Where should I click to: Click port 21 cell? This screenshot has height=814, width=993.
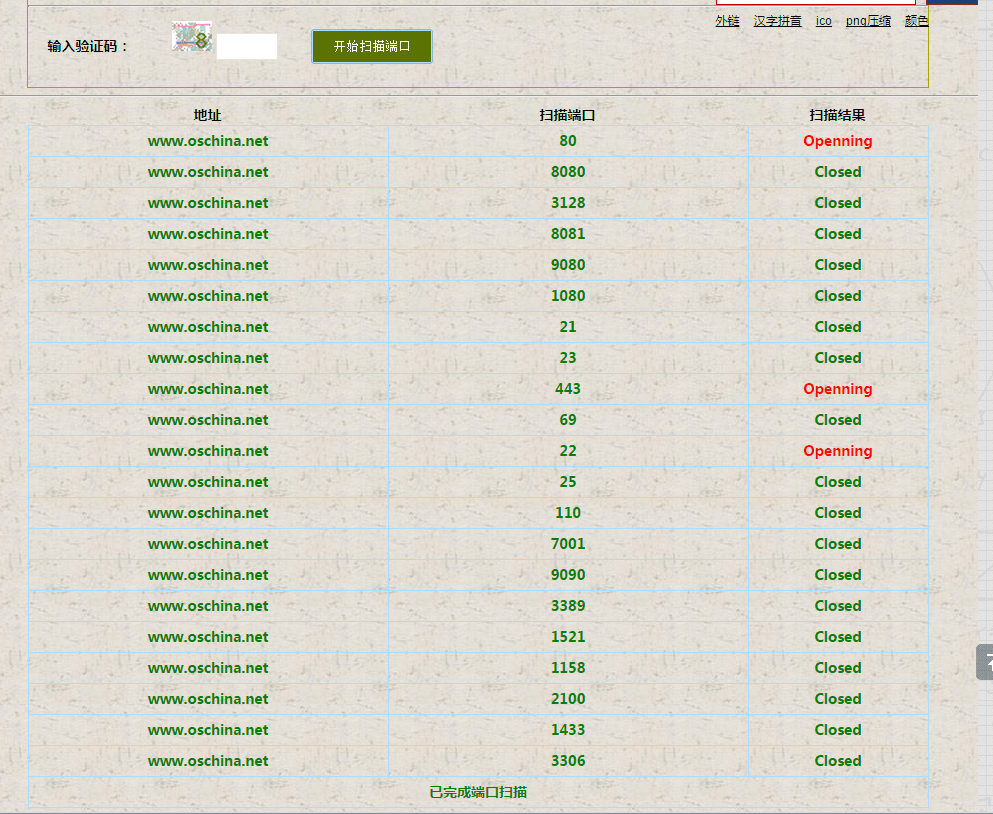pyautogui.click(x=568, y=327)
